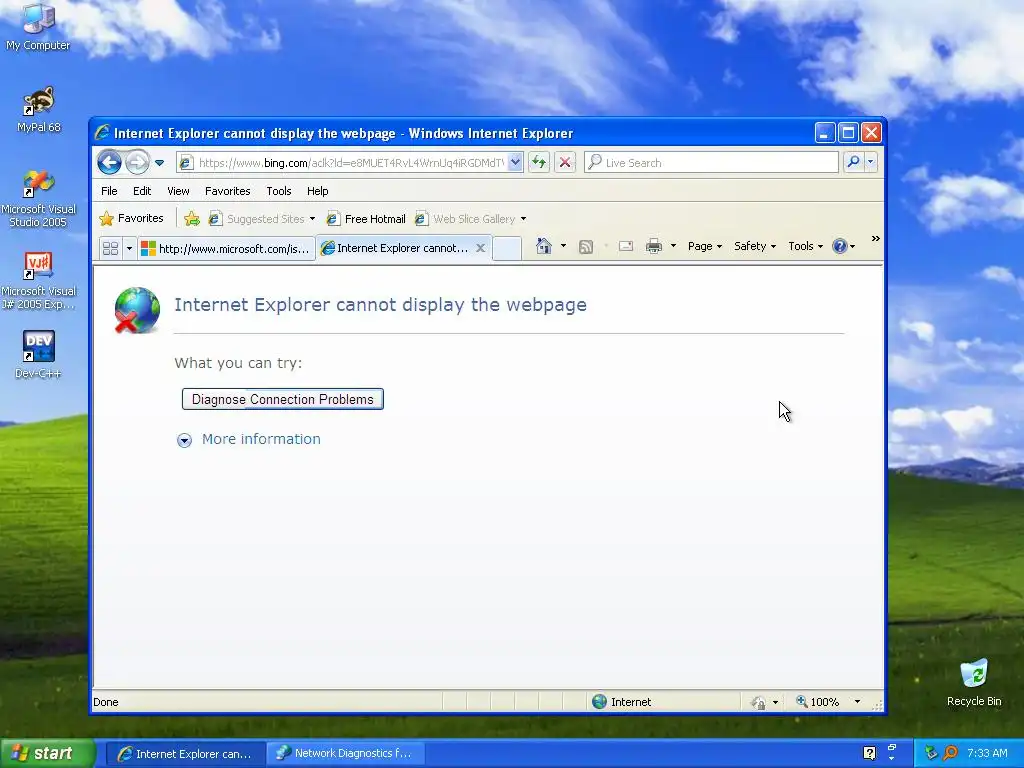This screenshot has width=1024, height=768.
Task: Stop loading with the red X icon
Action: [x=565, y=163]
